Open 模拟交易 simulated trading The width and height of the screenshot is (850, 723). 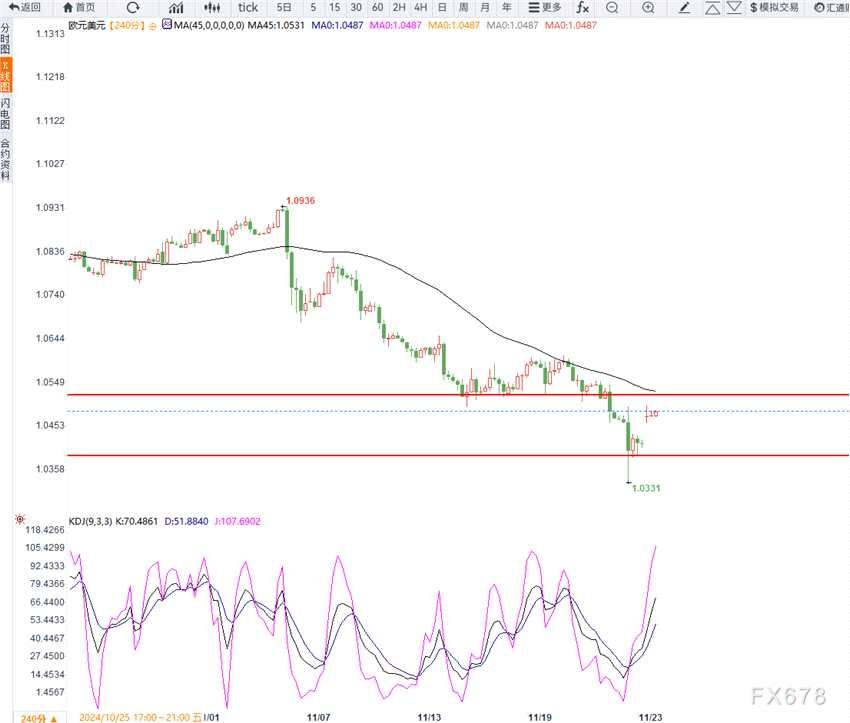pyautogui.click(x=774, y=7)
